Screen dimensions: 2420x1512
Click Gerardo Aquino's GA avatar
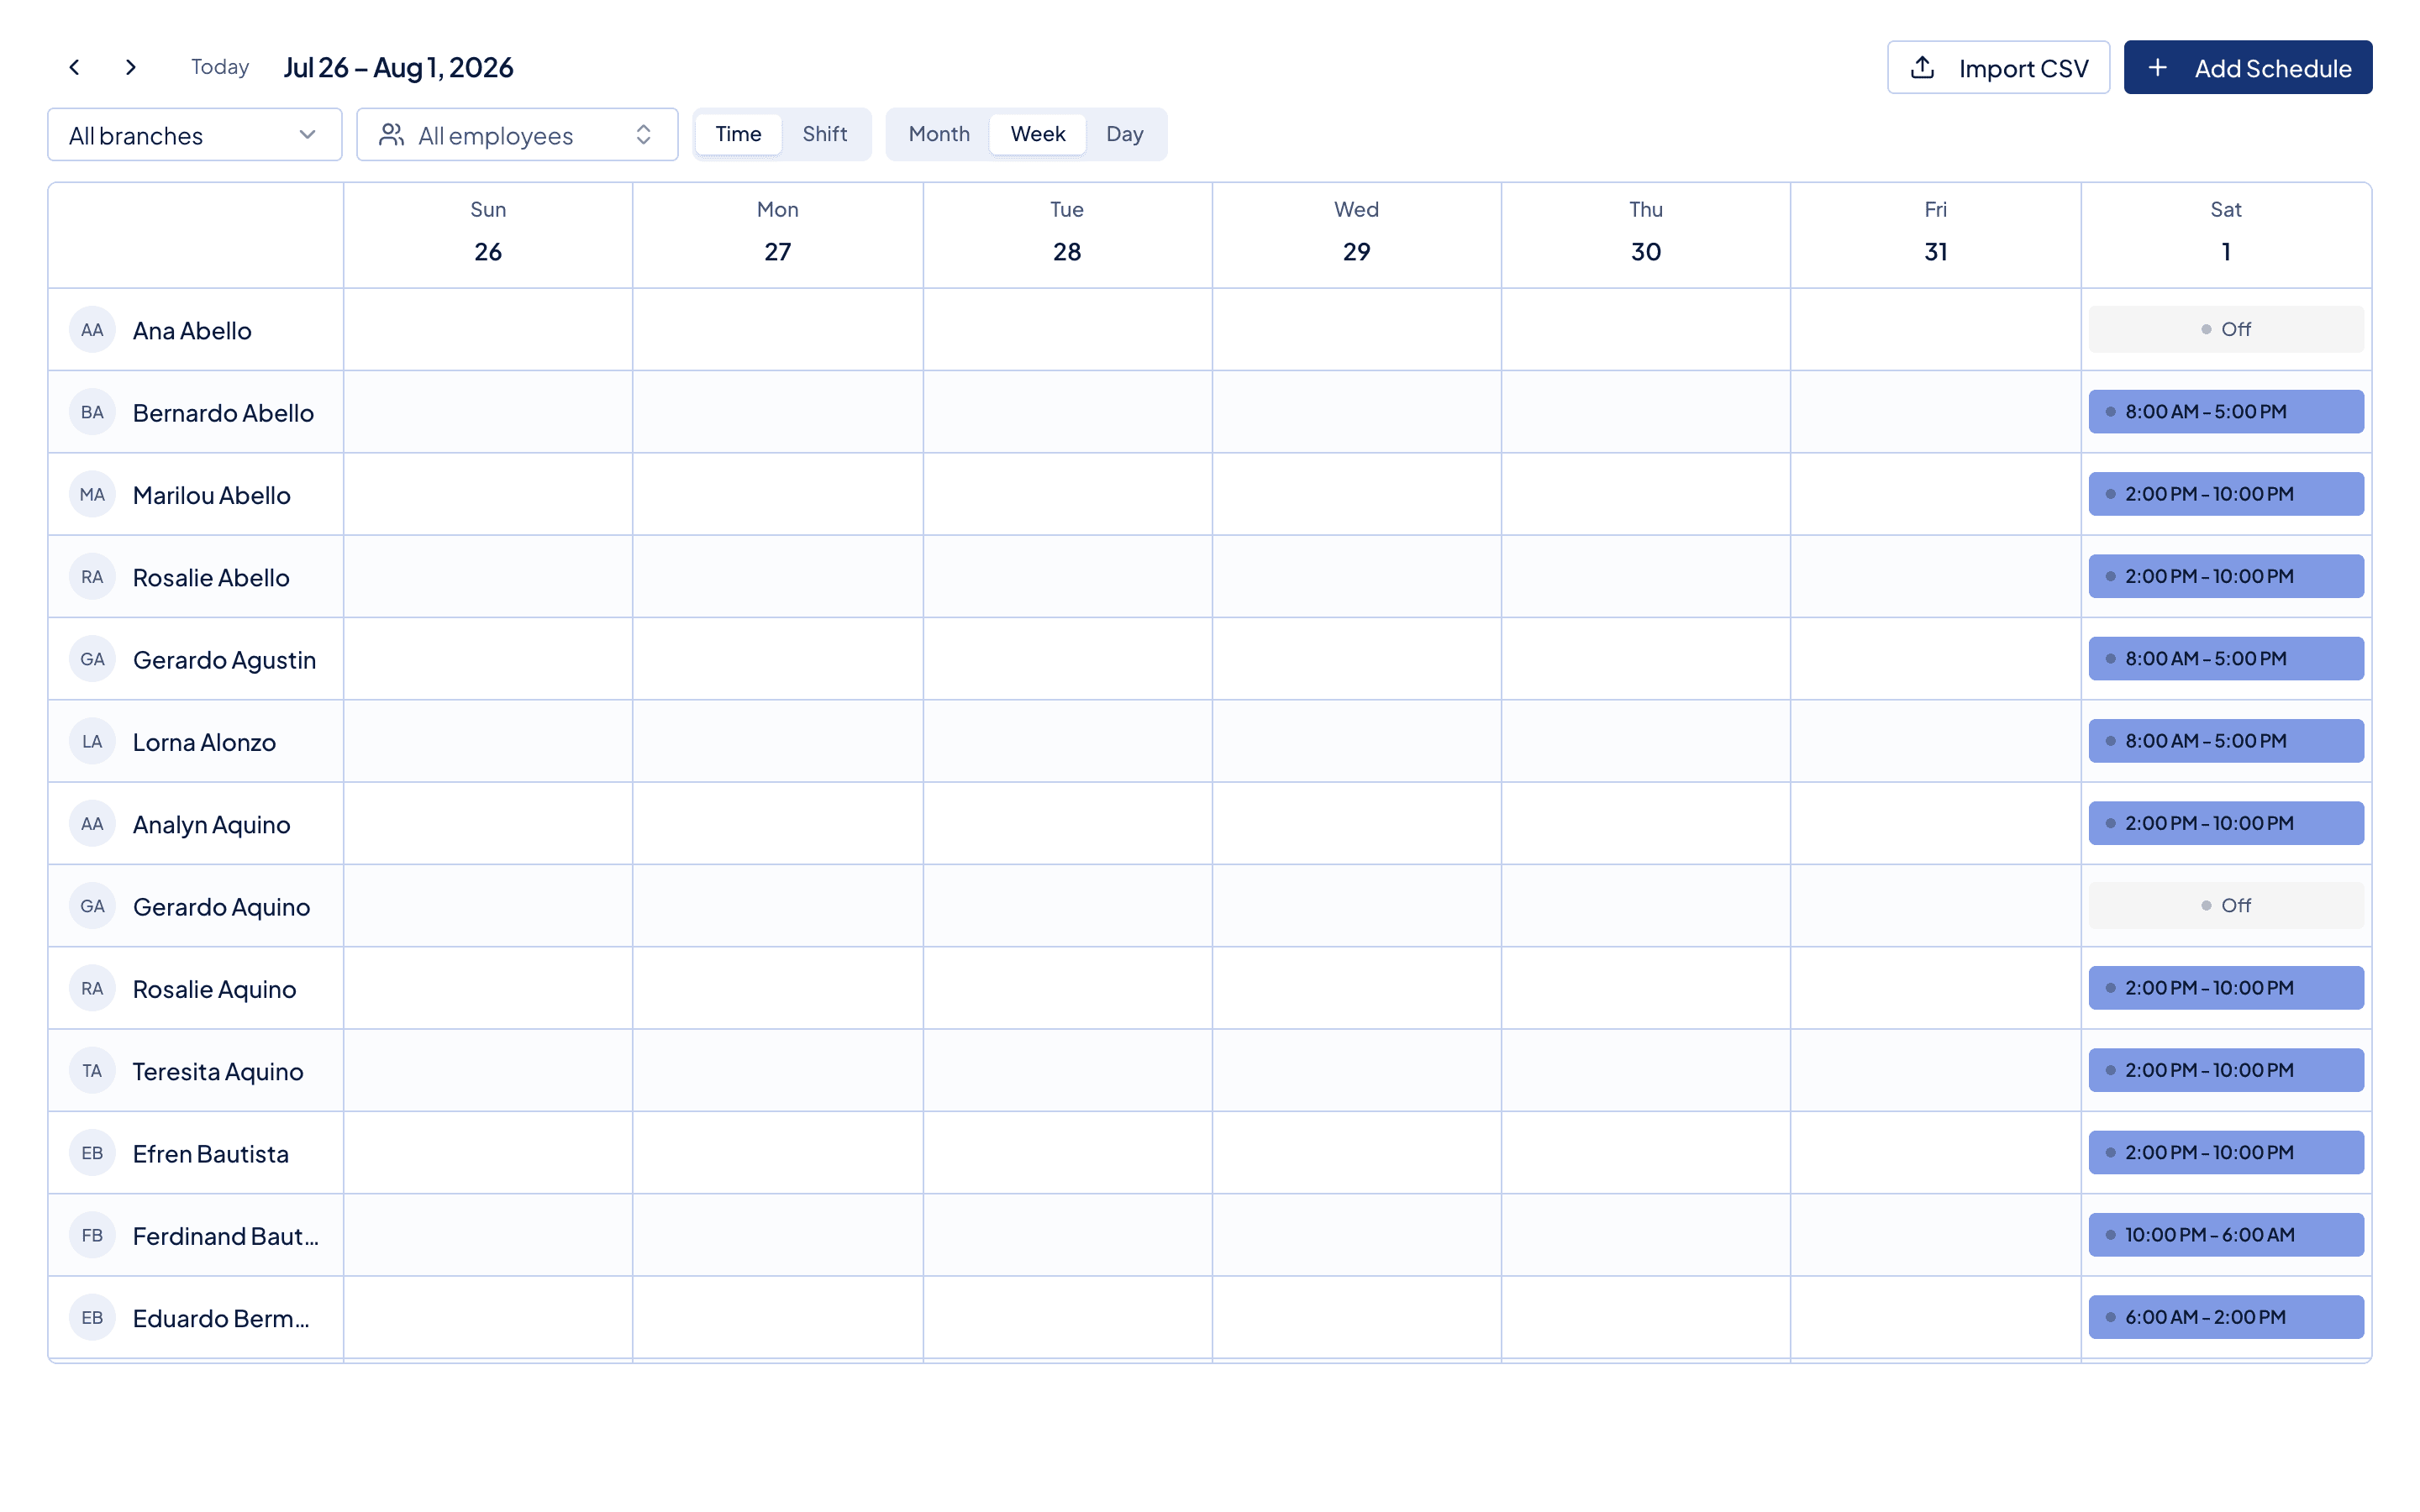pyautogui.click(x=92, y=906)
